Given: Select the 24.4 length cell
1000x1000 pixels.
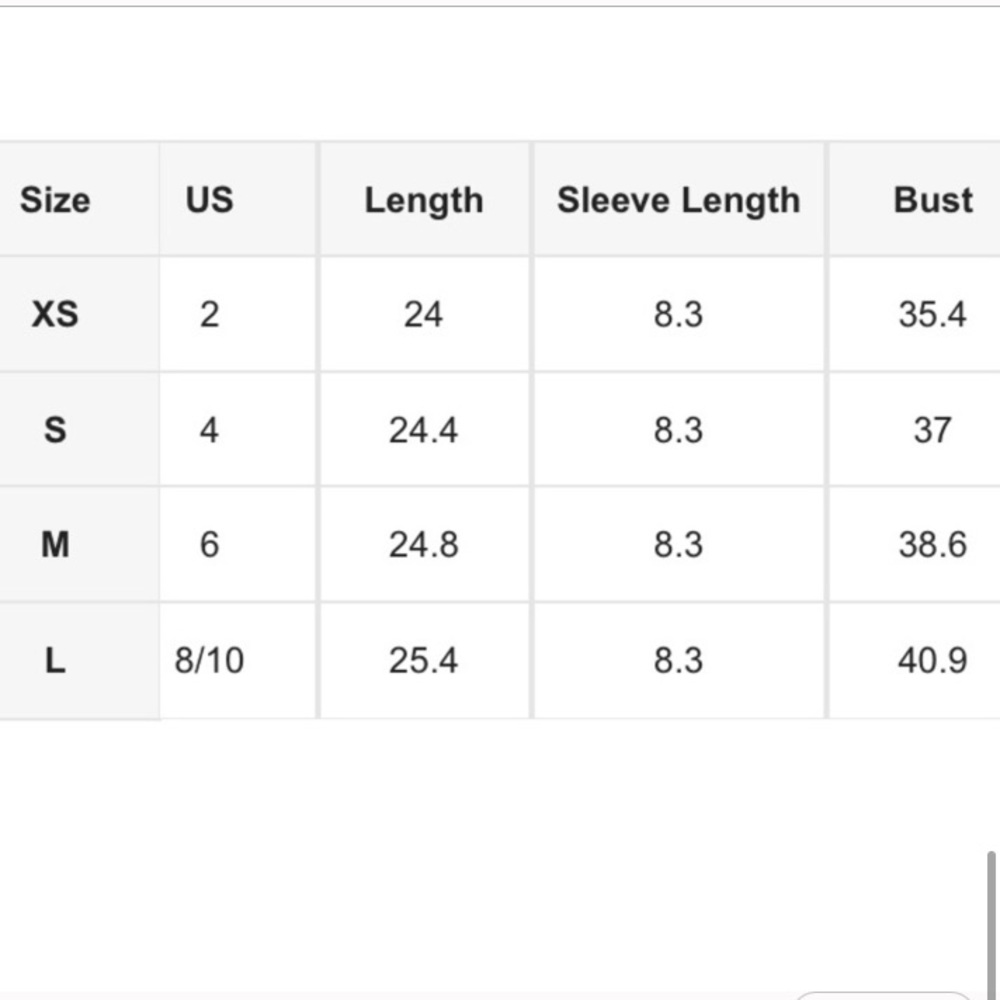Looking at the screenshot, I should [x=424, y=429].
